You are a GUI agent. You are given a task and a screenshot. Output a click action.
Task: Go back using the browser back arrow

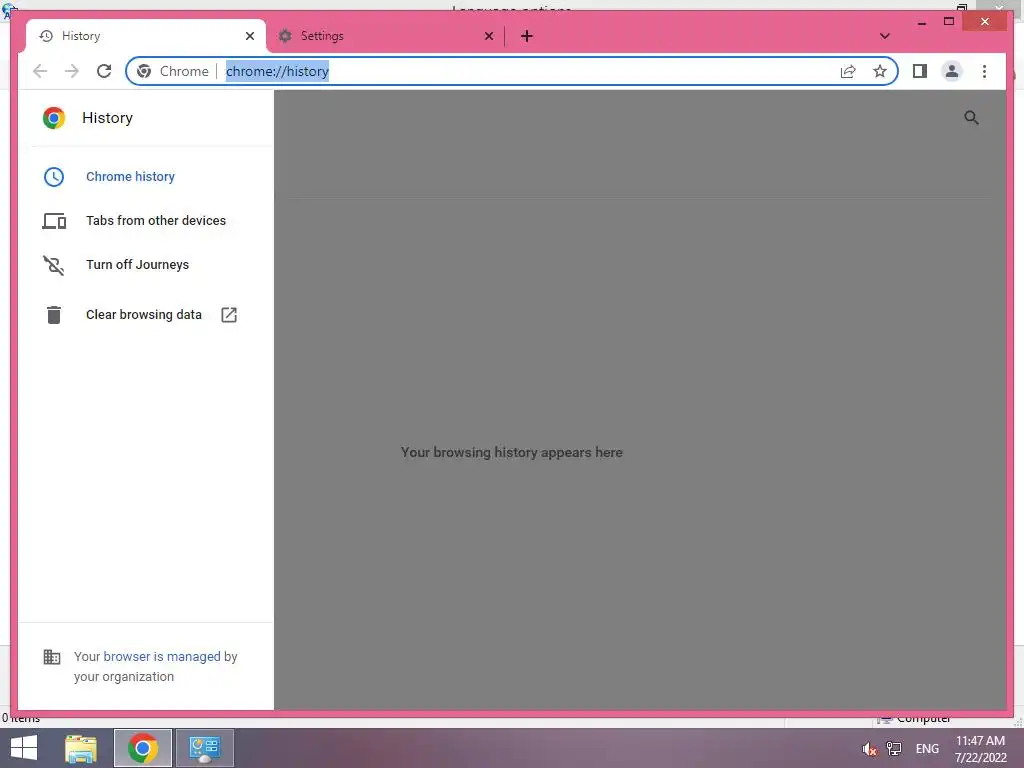click(40, 71)
